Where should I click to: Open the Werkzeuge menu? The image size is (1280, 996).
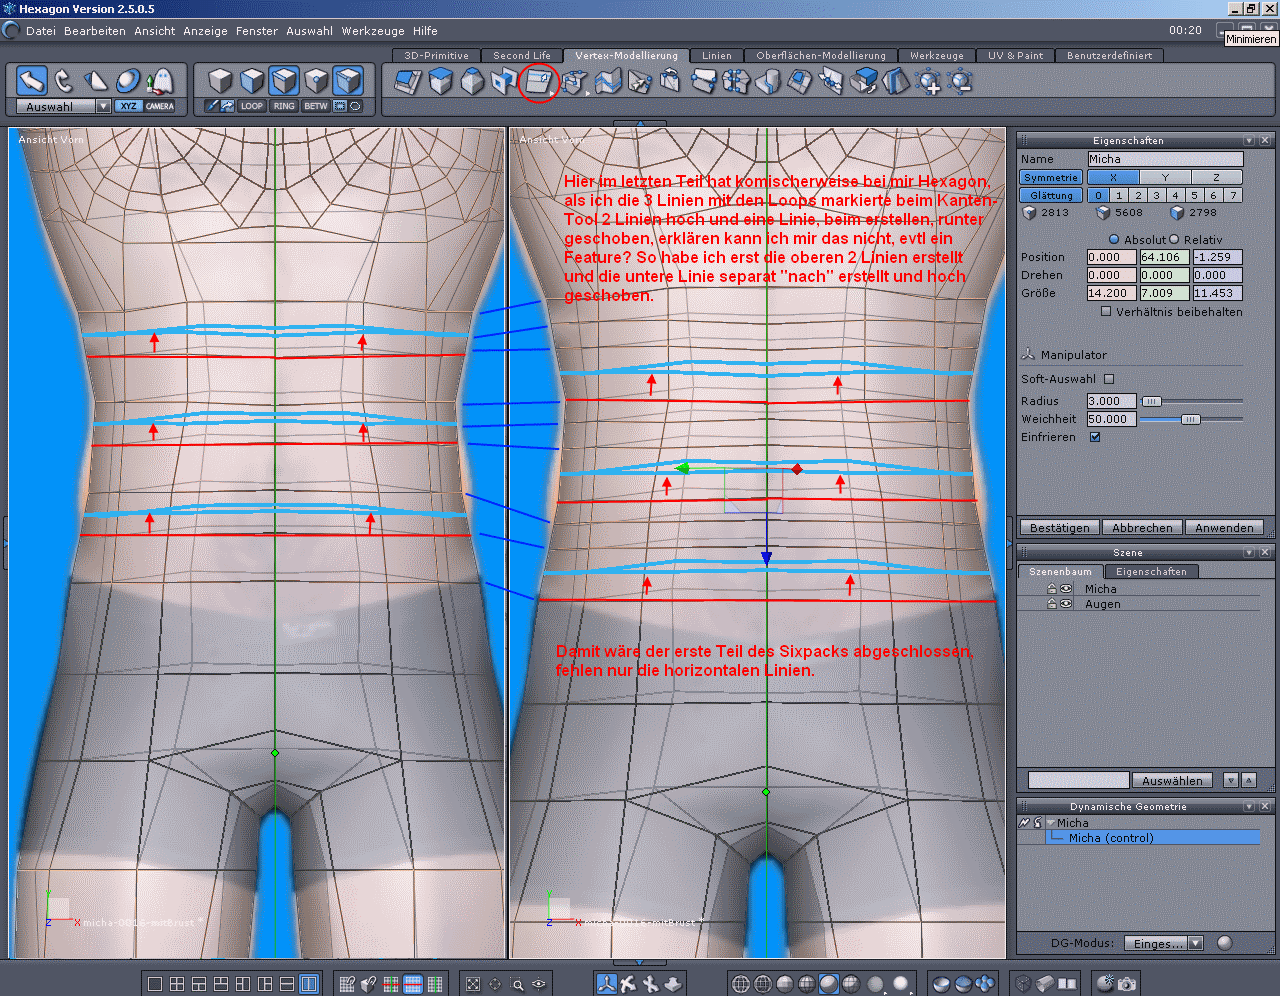[x=373, y=31]
